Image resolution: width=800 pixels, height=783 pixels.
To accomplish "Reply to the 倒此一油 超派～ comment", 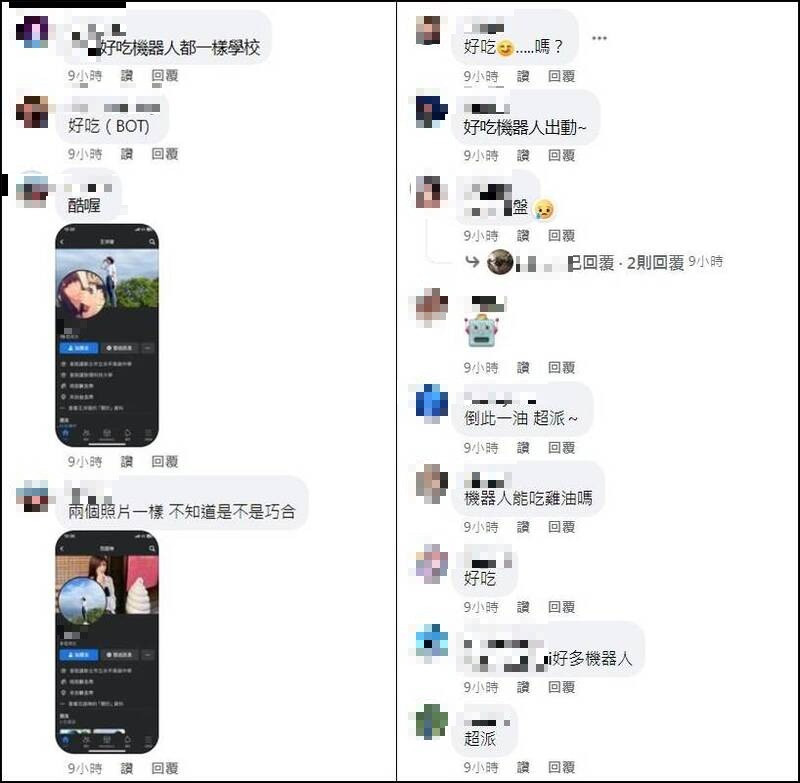I will [x=561, y=447].
